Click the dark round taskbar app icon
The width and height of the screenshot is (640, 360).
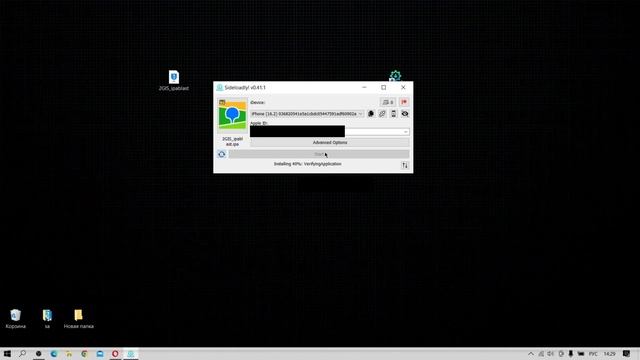coord(38,354)
